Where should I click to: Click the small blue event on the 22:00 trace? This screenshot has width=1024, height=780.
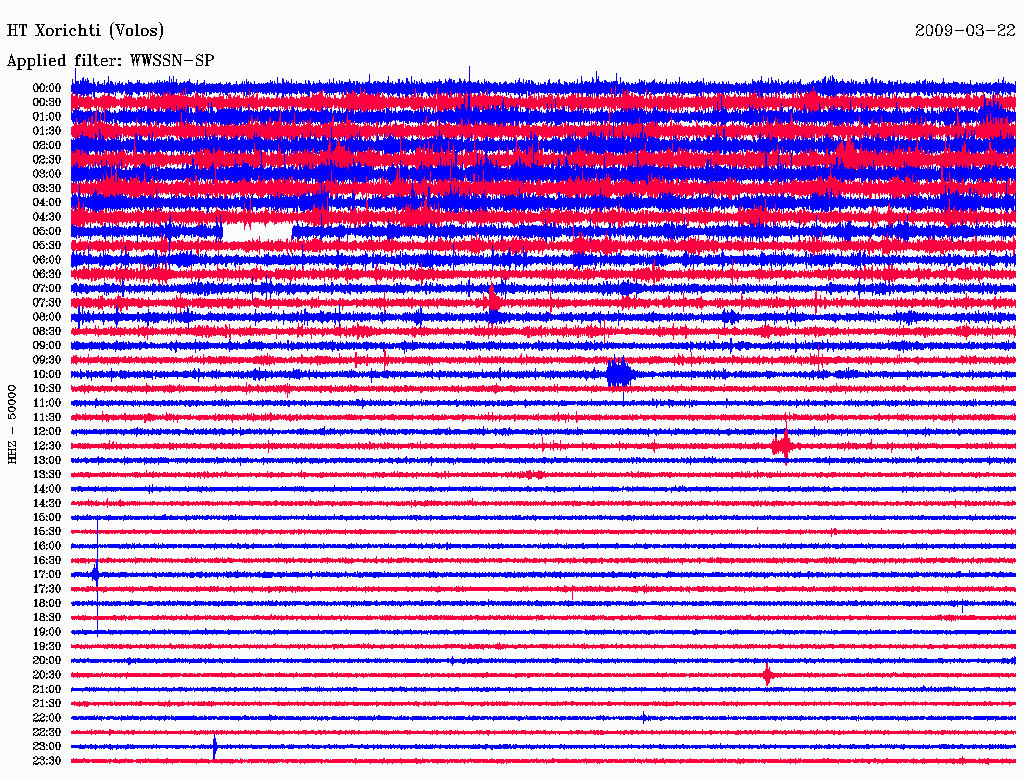645,718
